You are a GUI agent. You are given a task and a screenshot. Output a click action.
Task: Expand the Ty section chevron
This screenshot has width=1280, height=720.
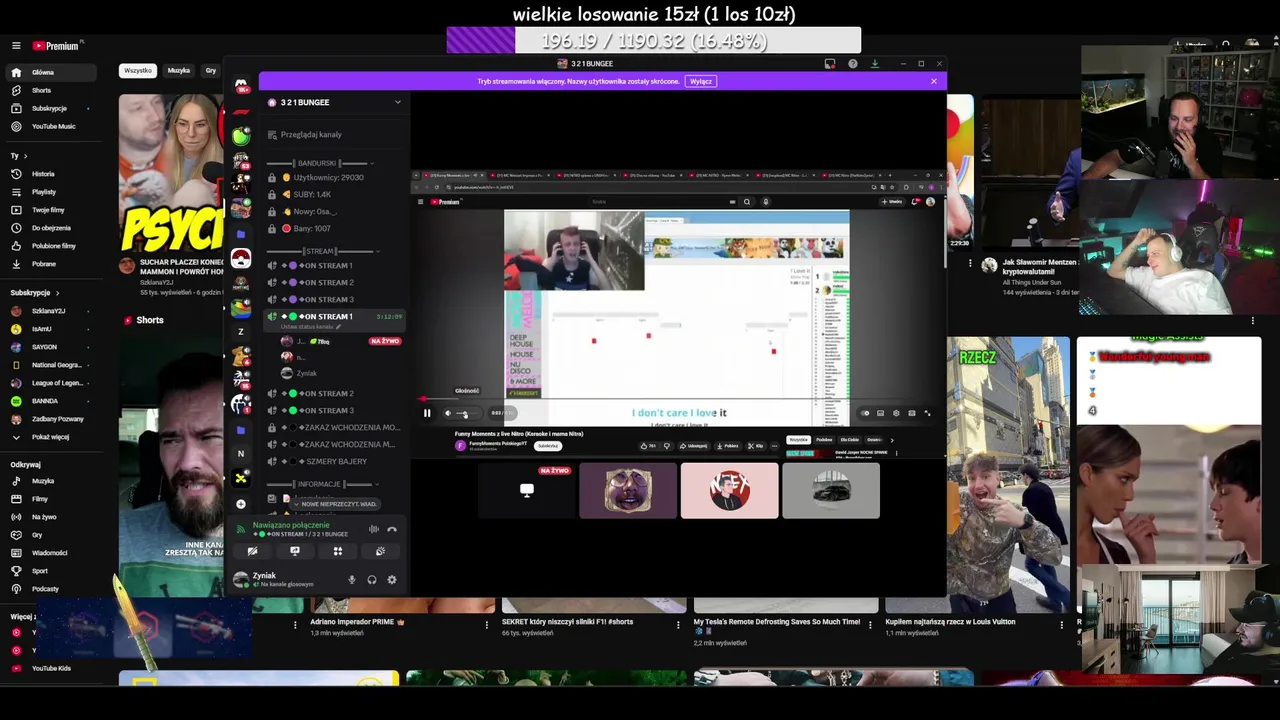[26, 156]
